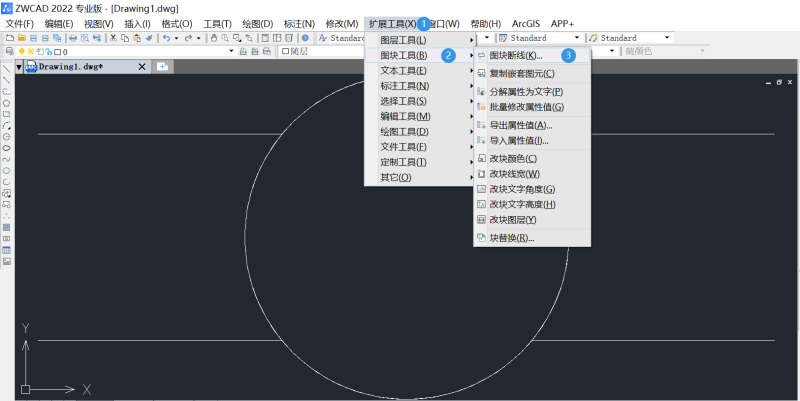
Task: Open the layer 0 dropdown list
Action: coord(231,51)
